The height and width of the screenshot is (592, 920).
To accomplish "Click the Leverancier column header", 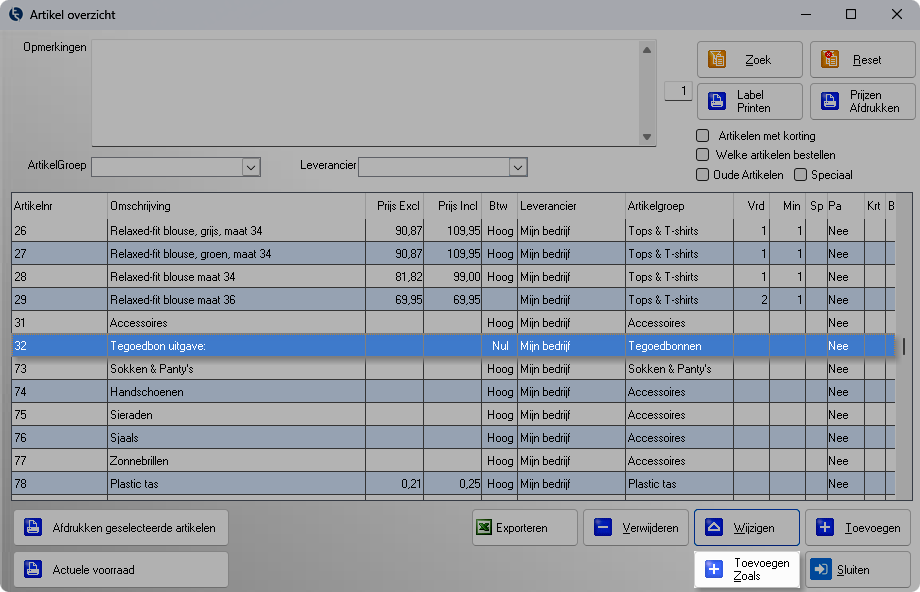I will coord(571,206).
